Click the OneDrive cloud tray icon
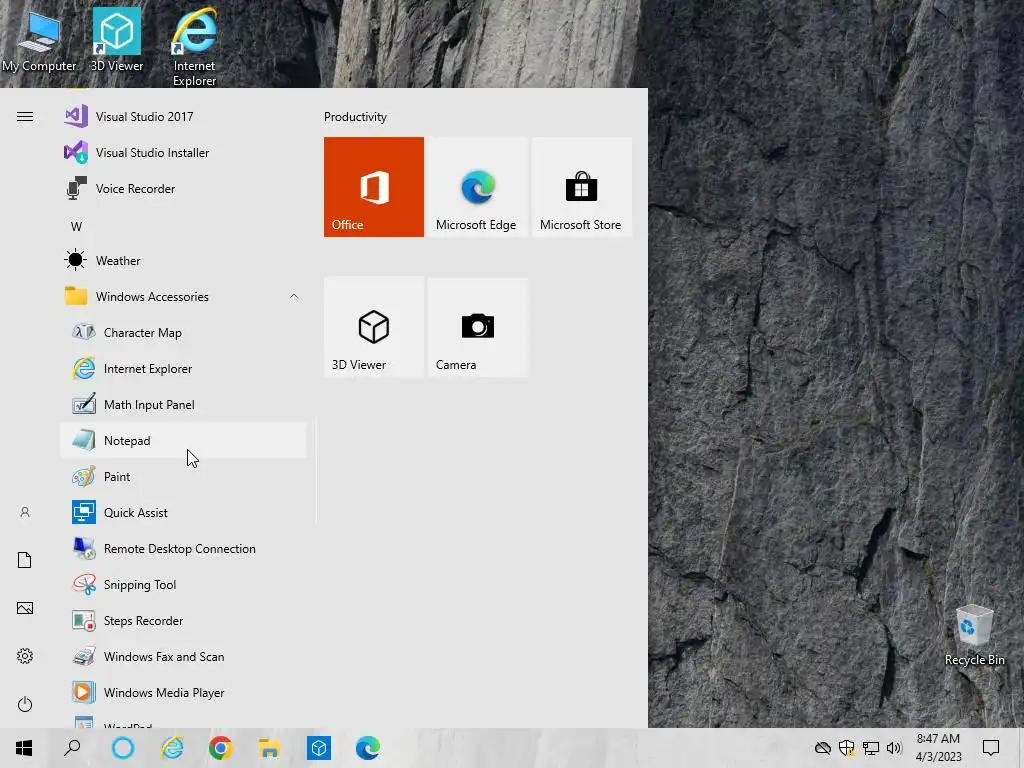The image size is (1024, 768). tap(823, 748)
